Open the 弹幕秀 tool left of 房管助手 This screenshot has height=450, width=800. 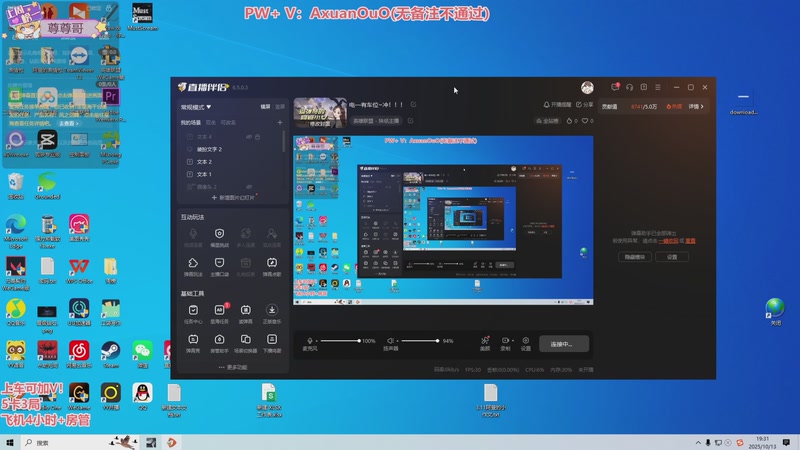193,343
